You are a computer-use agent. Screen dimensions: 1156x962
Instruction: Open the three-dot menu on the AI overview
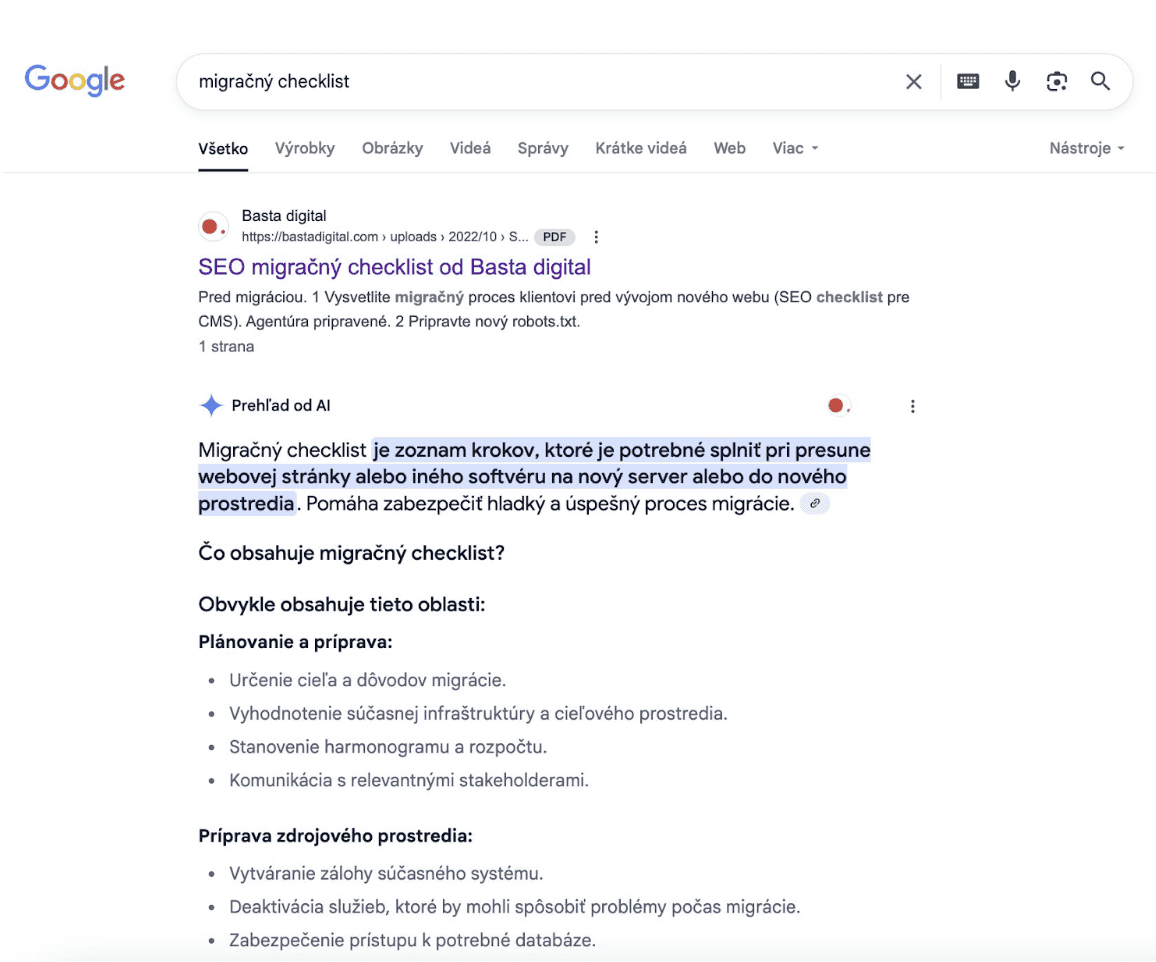click(x=912, y=405)
